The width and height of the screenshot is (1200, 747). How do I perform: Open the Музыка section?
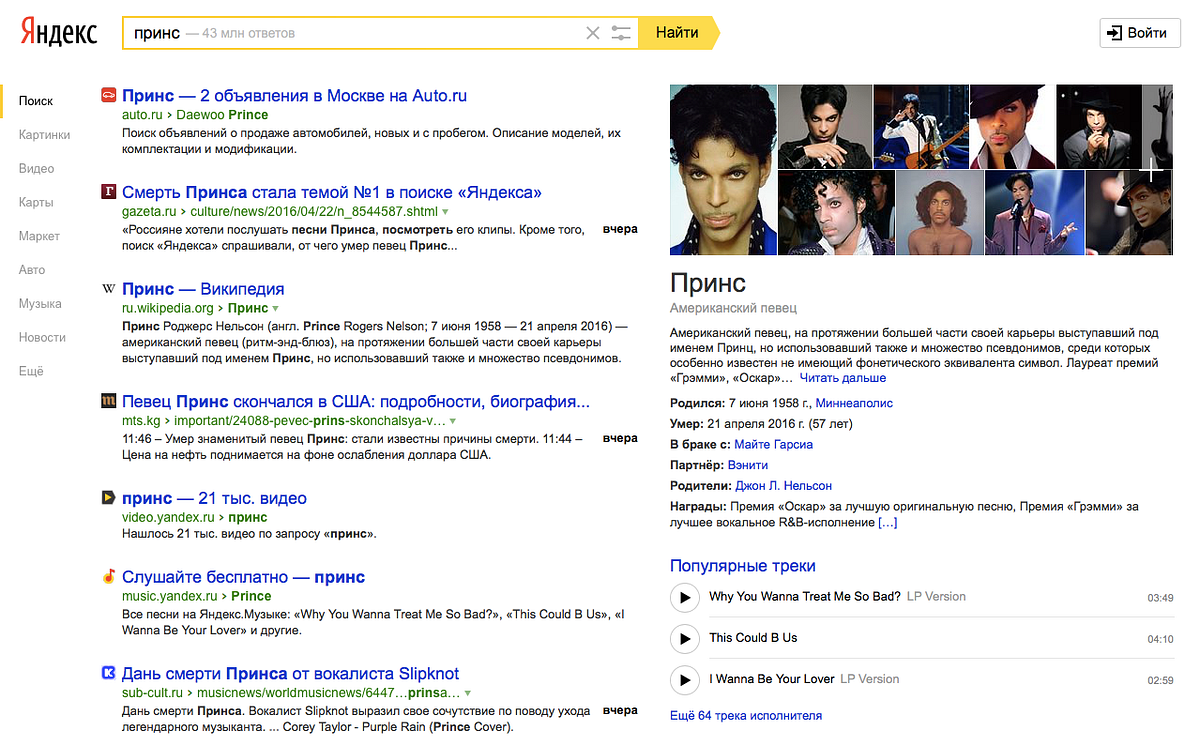[40, 304]
